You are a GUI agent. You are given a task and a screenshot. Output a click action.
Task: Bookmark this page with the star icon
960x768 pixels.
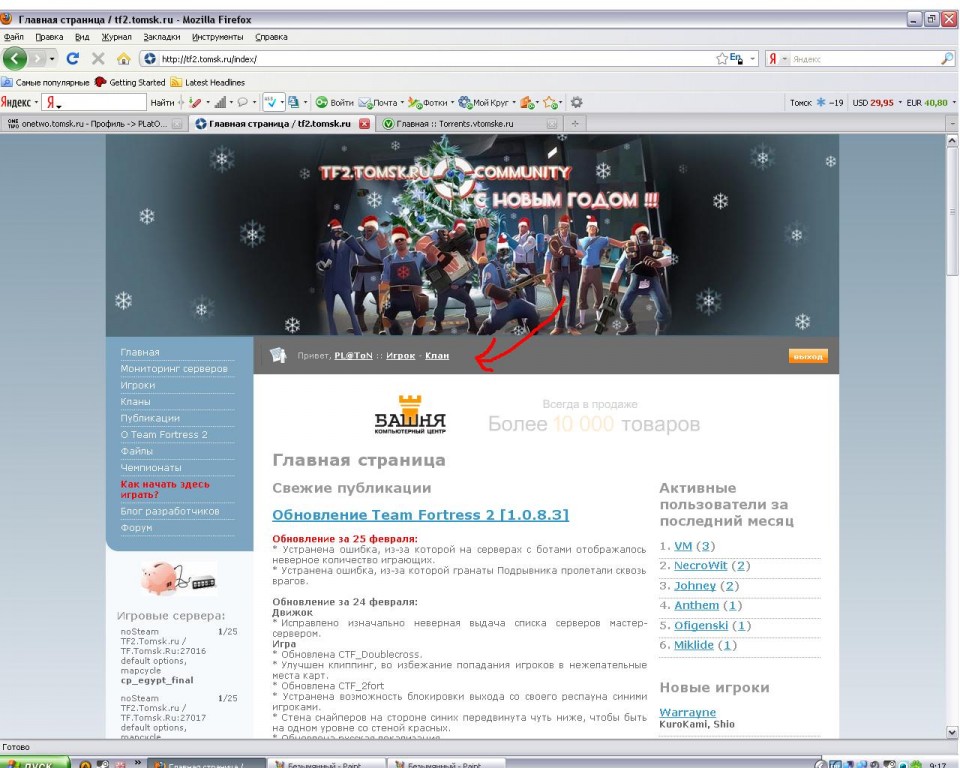[x=722, y=59]
